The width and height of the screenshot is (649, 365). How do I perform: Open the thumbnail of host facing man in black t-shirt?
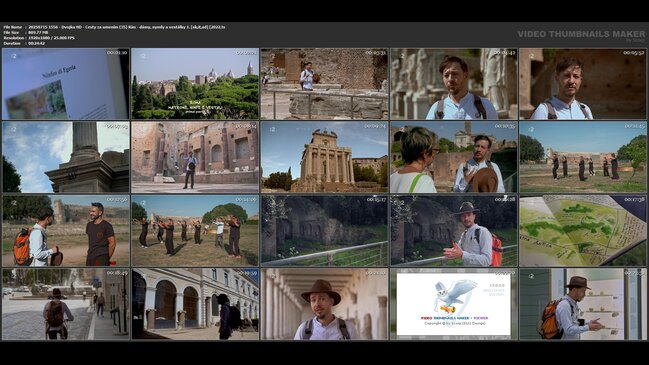66,231
